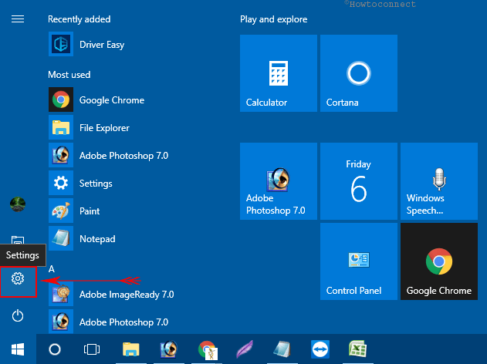
Task: Open the Calculator tile
Action: (278, 73)
